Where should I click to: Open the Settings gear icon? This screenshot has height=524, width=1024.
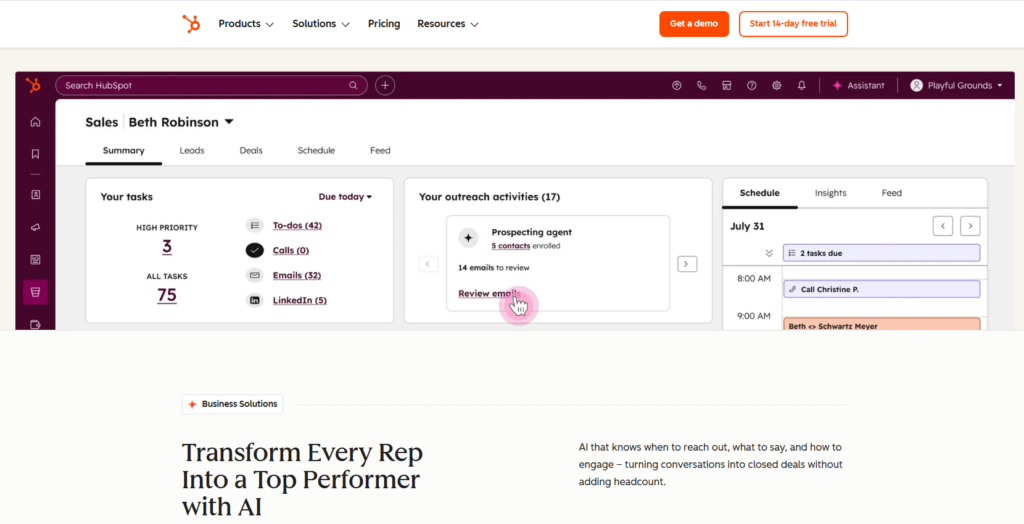point(776,86)
